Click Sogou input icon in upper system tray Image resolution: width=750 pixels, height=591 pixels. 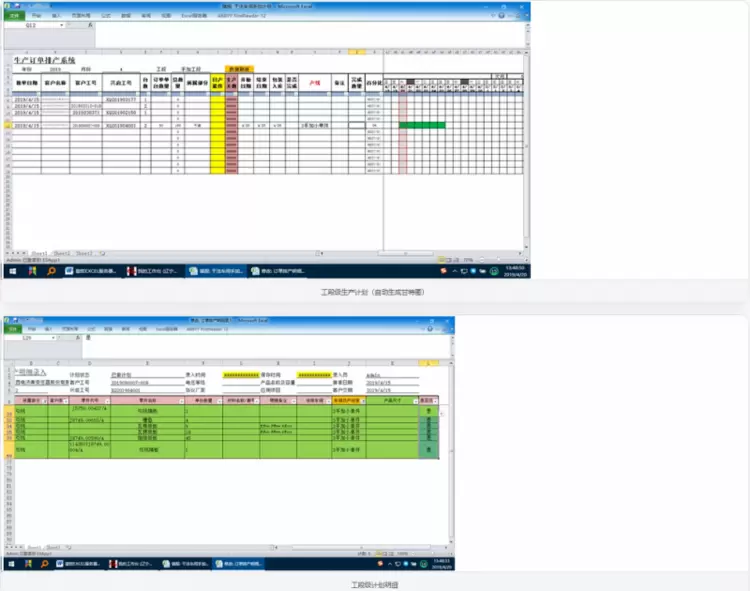[443, 271]
